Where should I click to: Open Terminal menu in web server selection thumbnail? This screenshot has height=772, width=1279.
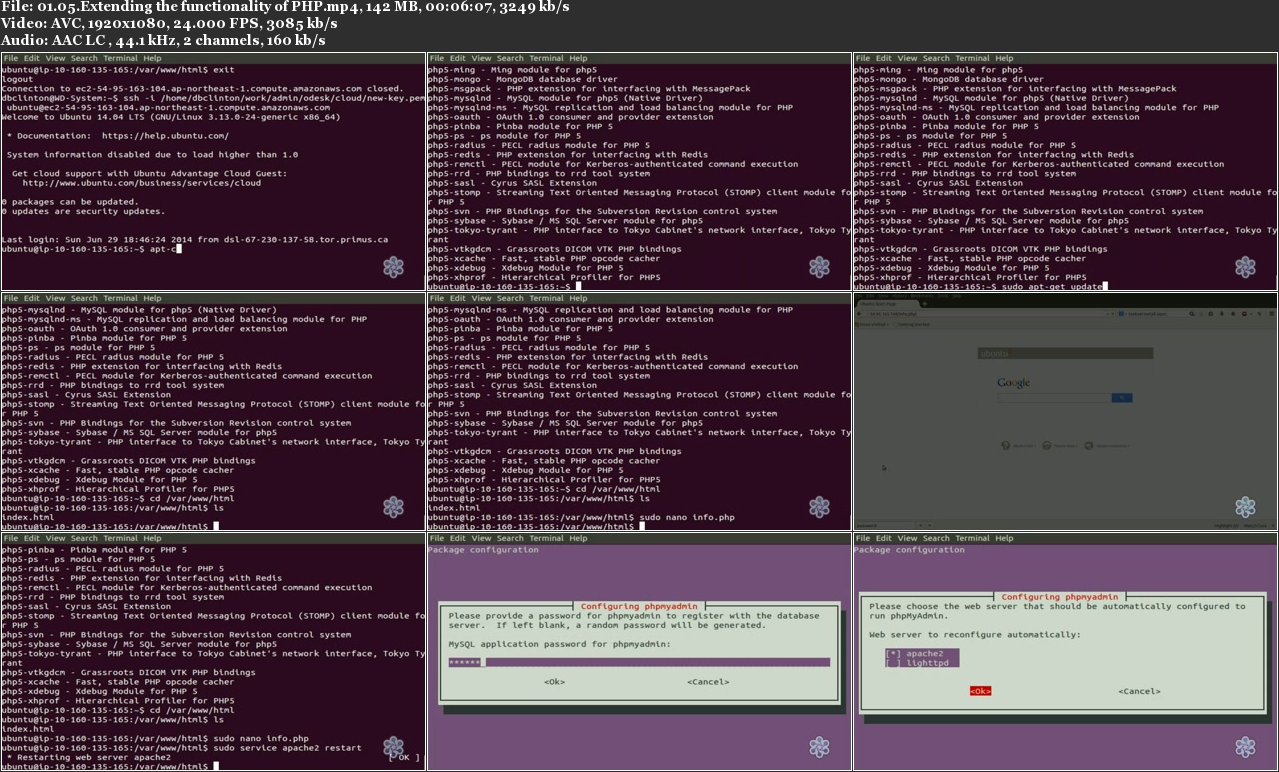click(972, 539)
